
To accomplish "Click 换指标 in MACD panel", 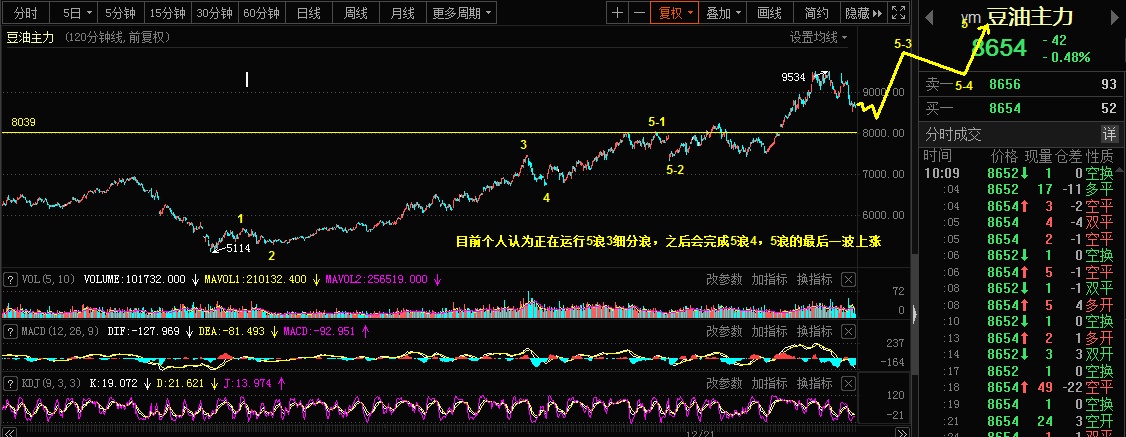I will (x=814, y=332).
